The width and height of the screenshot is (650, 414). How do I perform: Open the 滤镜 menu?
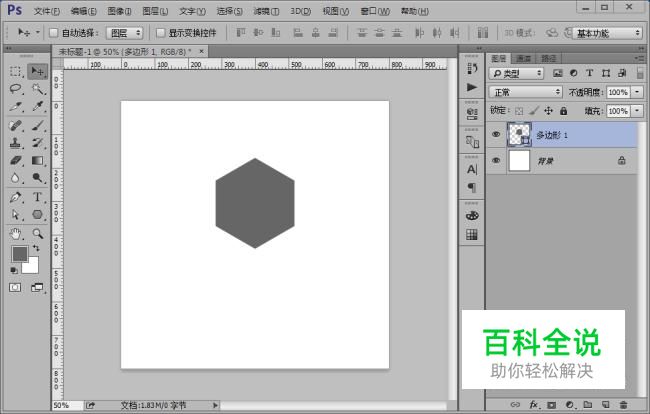coord(265,10)
